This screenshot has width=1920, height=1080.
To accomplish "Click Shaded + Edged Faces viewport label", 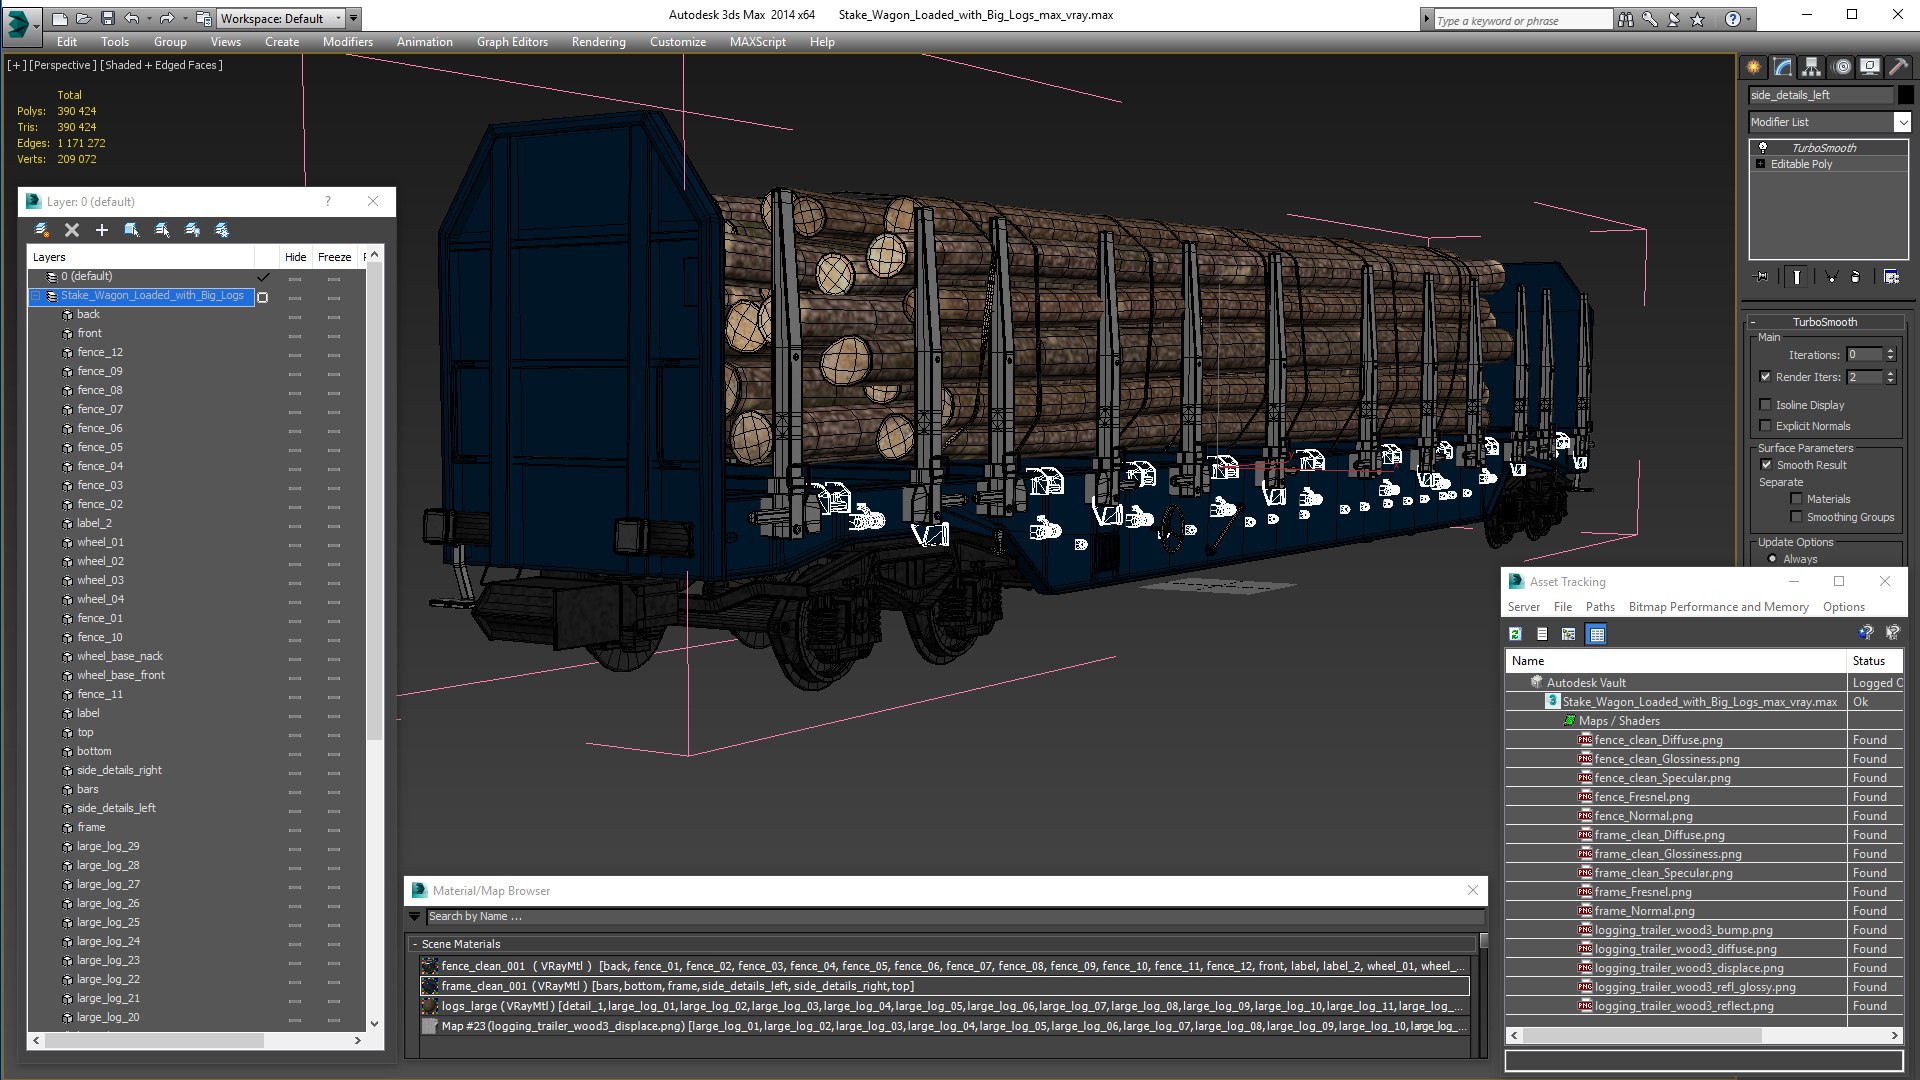I will point(162,65).
